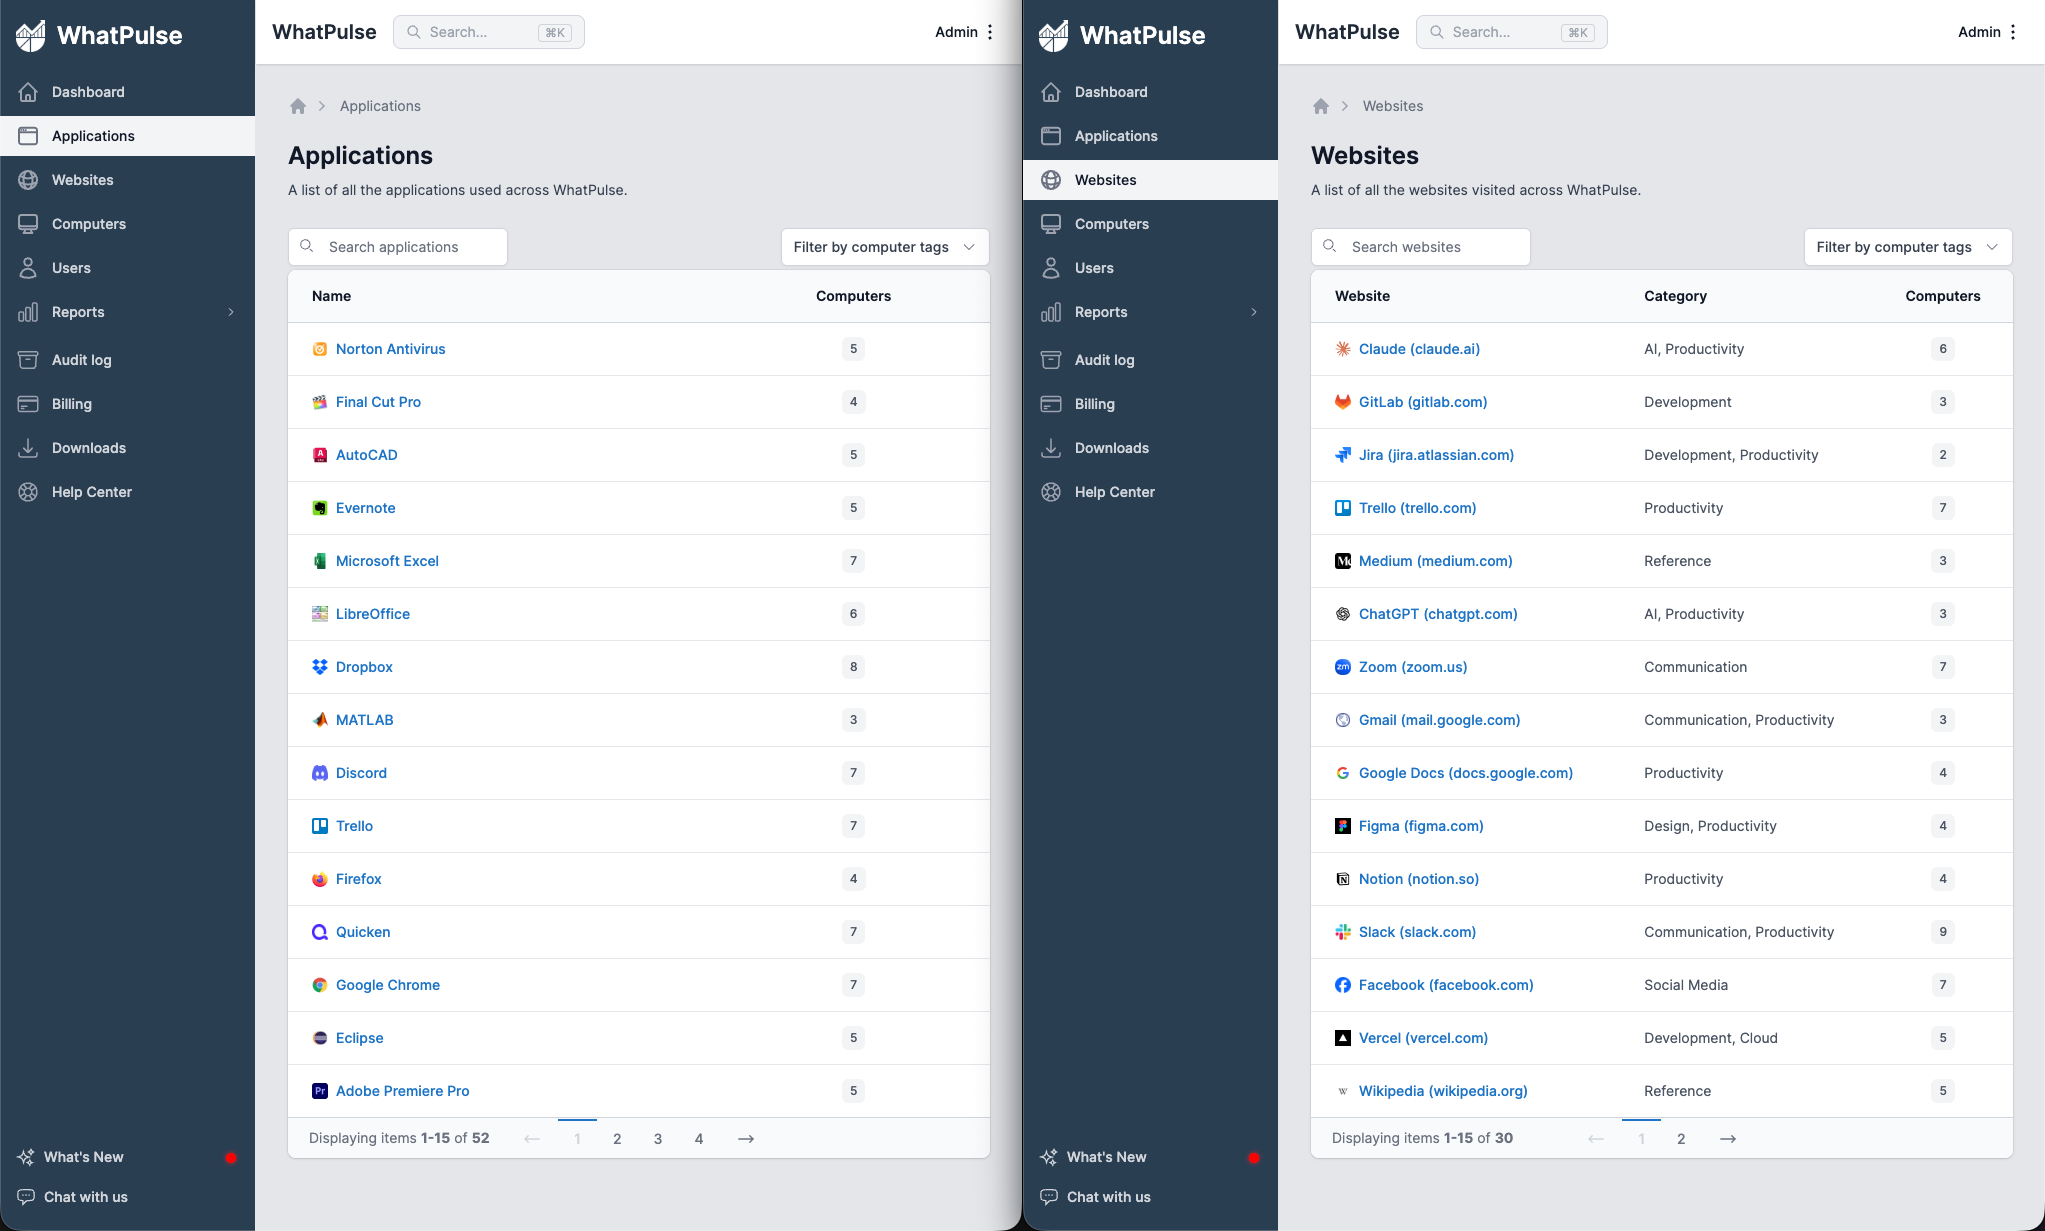This screenshot has width=2045, height=1231.
Task: Open Filter by computer tags in Websites window
Action: tap(1908, 247)
